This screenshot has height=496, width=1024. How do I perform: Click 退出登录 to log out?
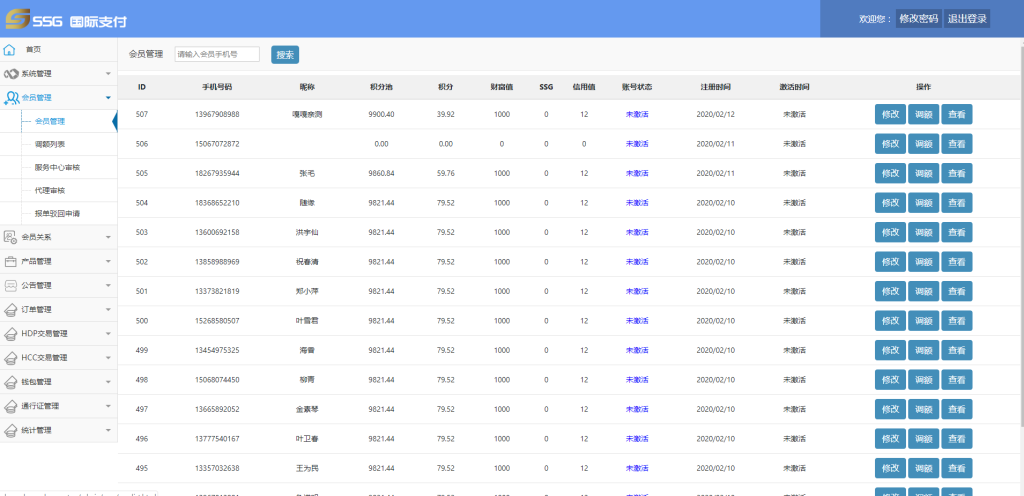(x=967, y=19)
